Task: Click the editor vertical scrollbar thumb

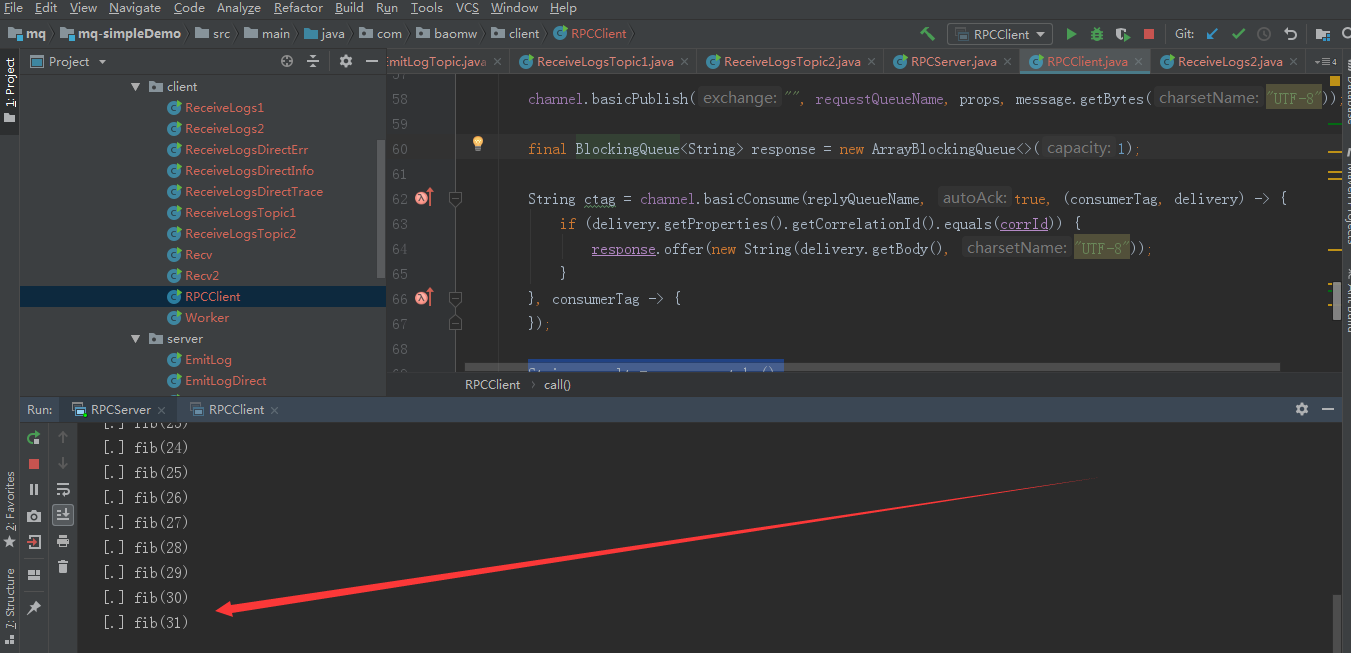Action: pos(1336,301)
